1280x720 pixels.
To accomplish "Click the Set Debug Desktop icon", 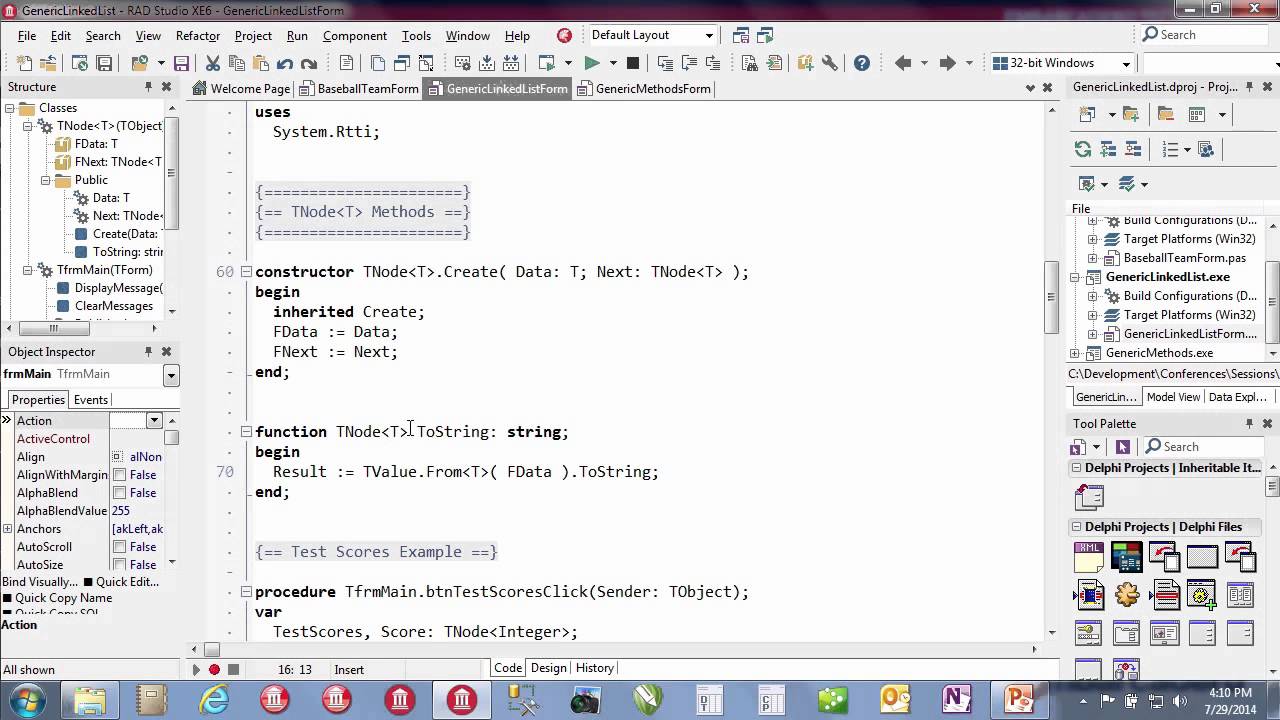I will click(x=765, y=35).
